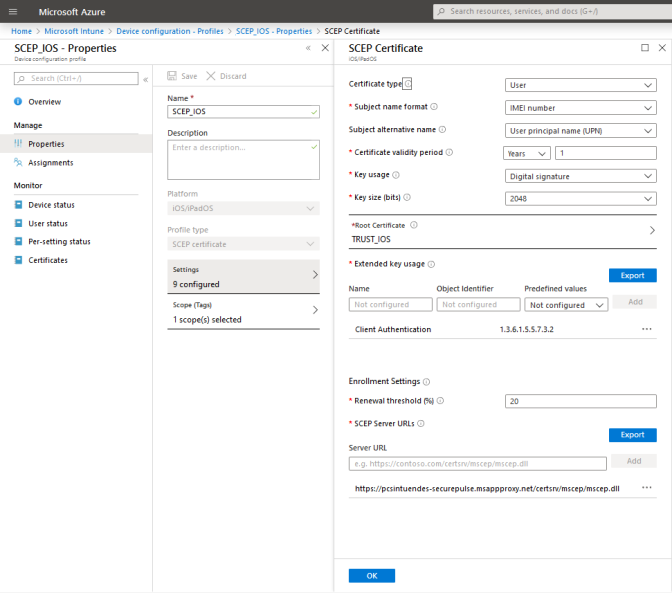
Task: Open Per-setting status under Monitor
Action: pos(59,242)
